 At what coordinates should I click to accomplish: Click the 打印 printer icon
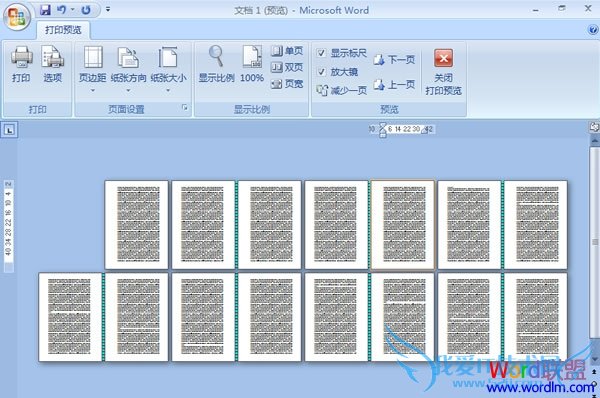pos(21,64)
